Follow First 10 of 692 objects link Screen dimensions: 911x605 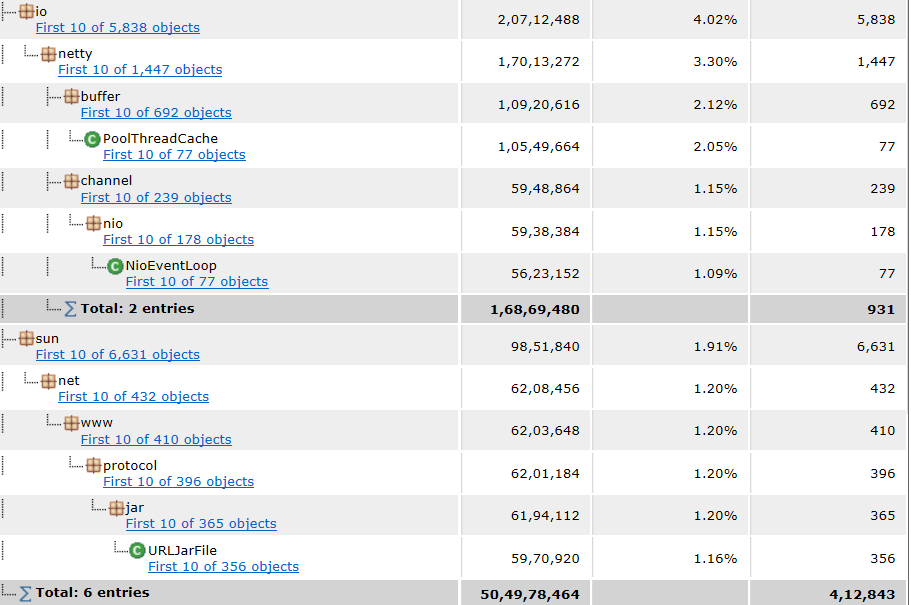pos(156,113)
